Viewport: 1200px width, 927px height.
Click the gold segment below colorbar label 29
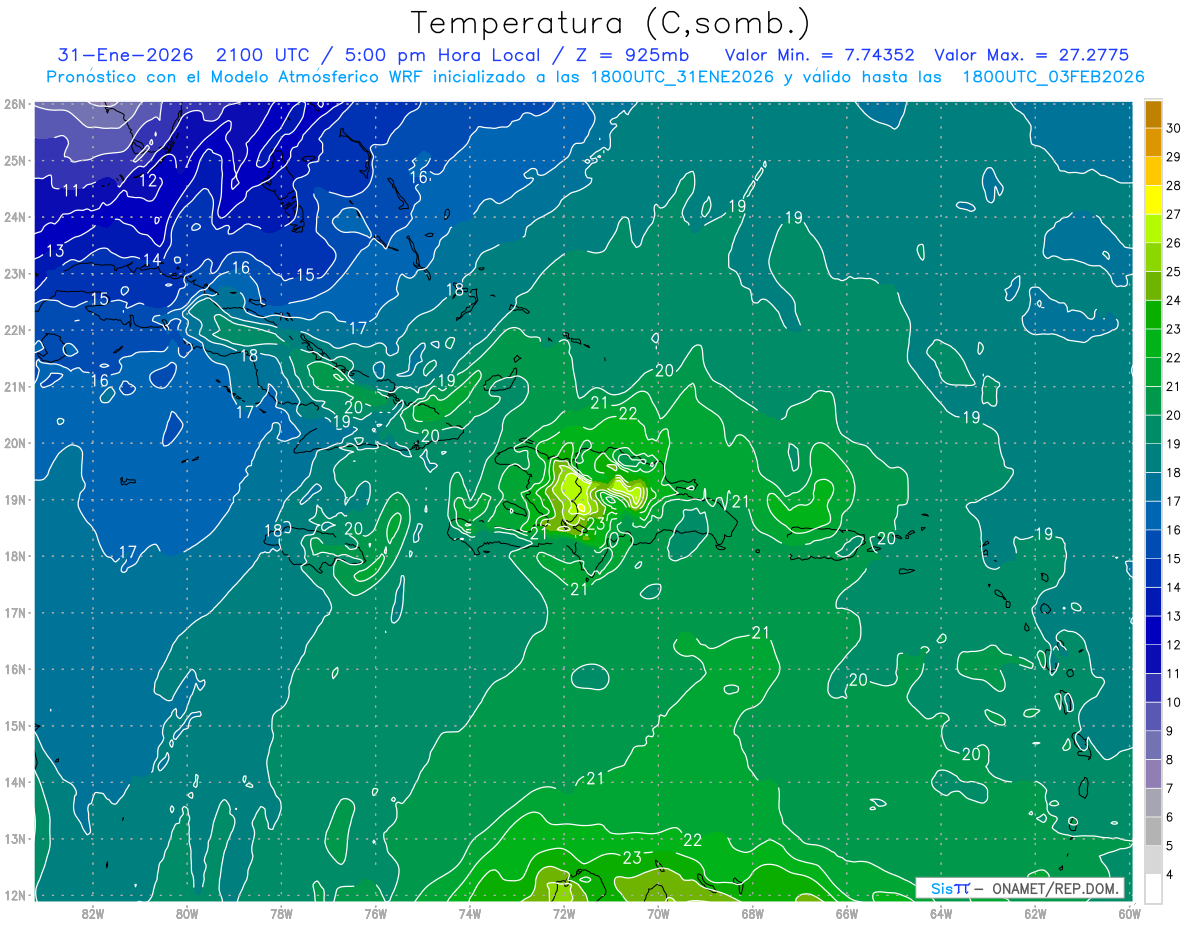(1153, 171)
